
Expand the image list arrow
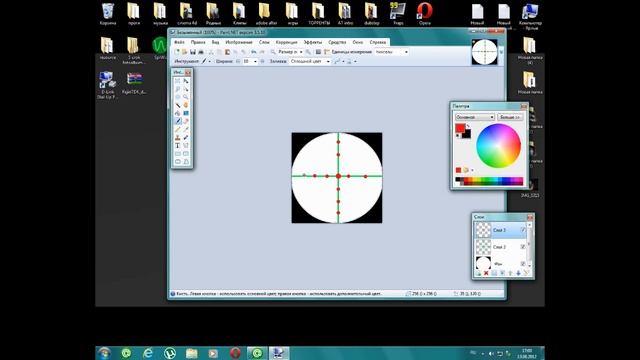[x=501, y=52]
